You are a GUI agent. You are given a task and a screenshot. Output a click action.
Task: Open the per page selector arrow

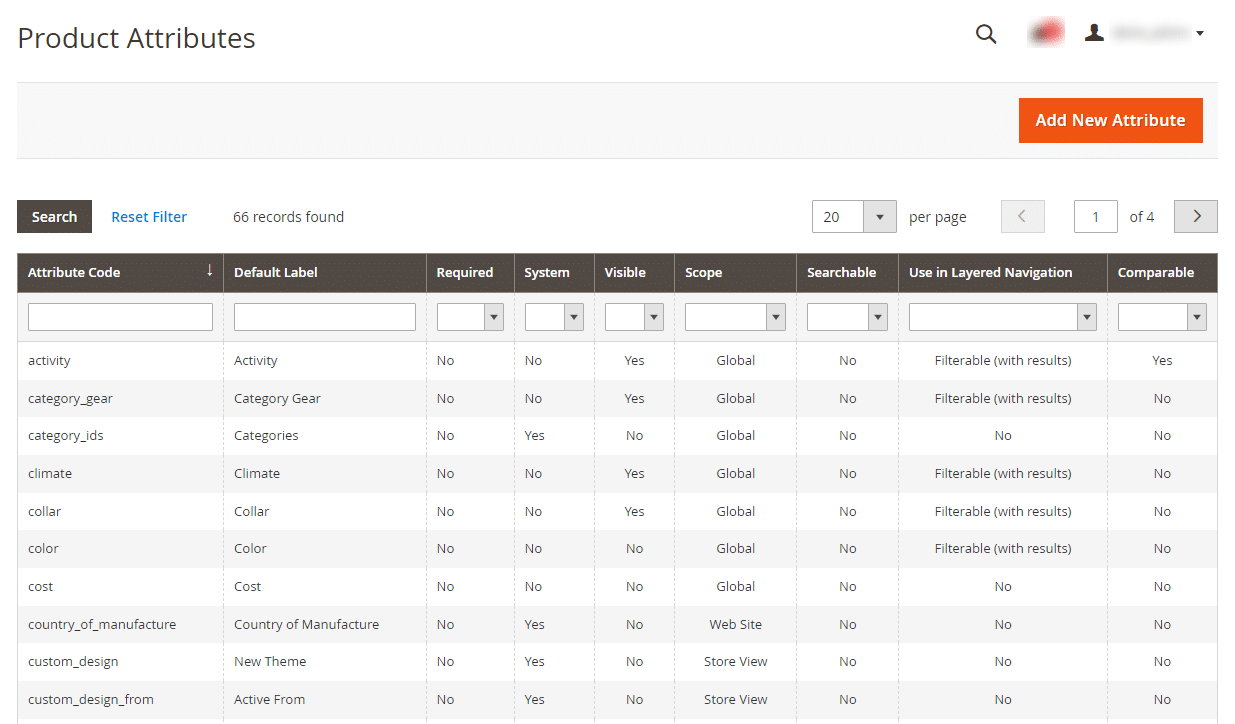click(879, 216)
